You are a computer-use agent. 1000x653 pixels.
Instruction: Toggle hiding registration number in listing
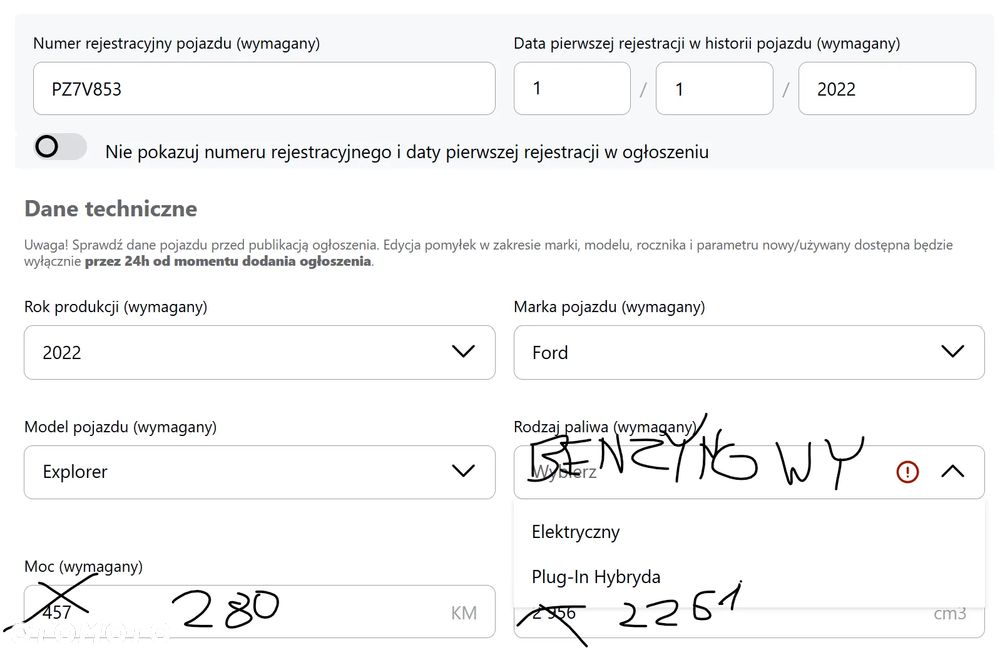pyautogui.click(x=60, y=148)
